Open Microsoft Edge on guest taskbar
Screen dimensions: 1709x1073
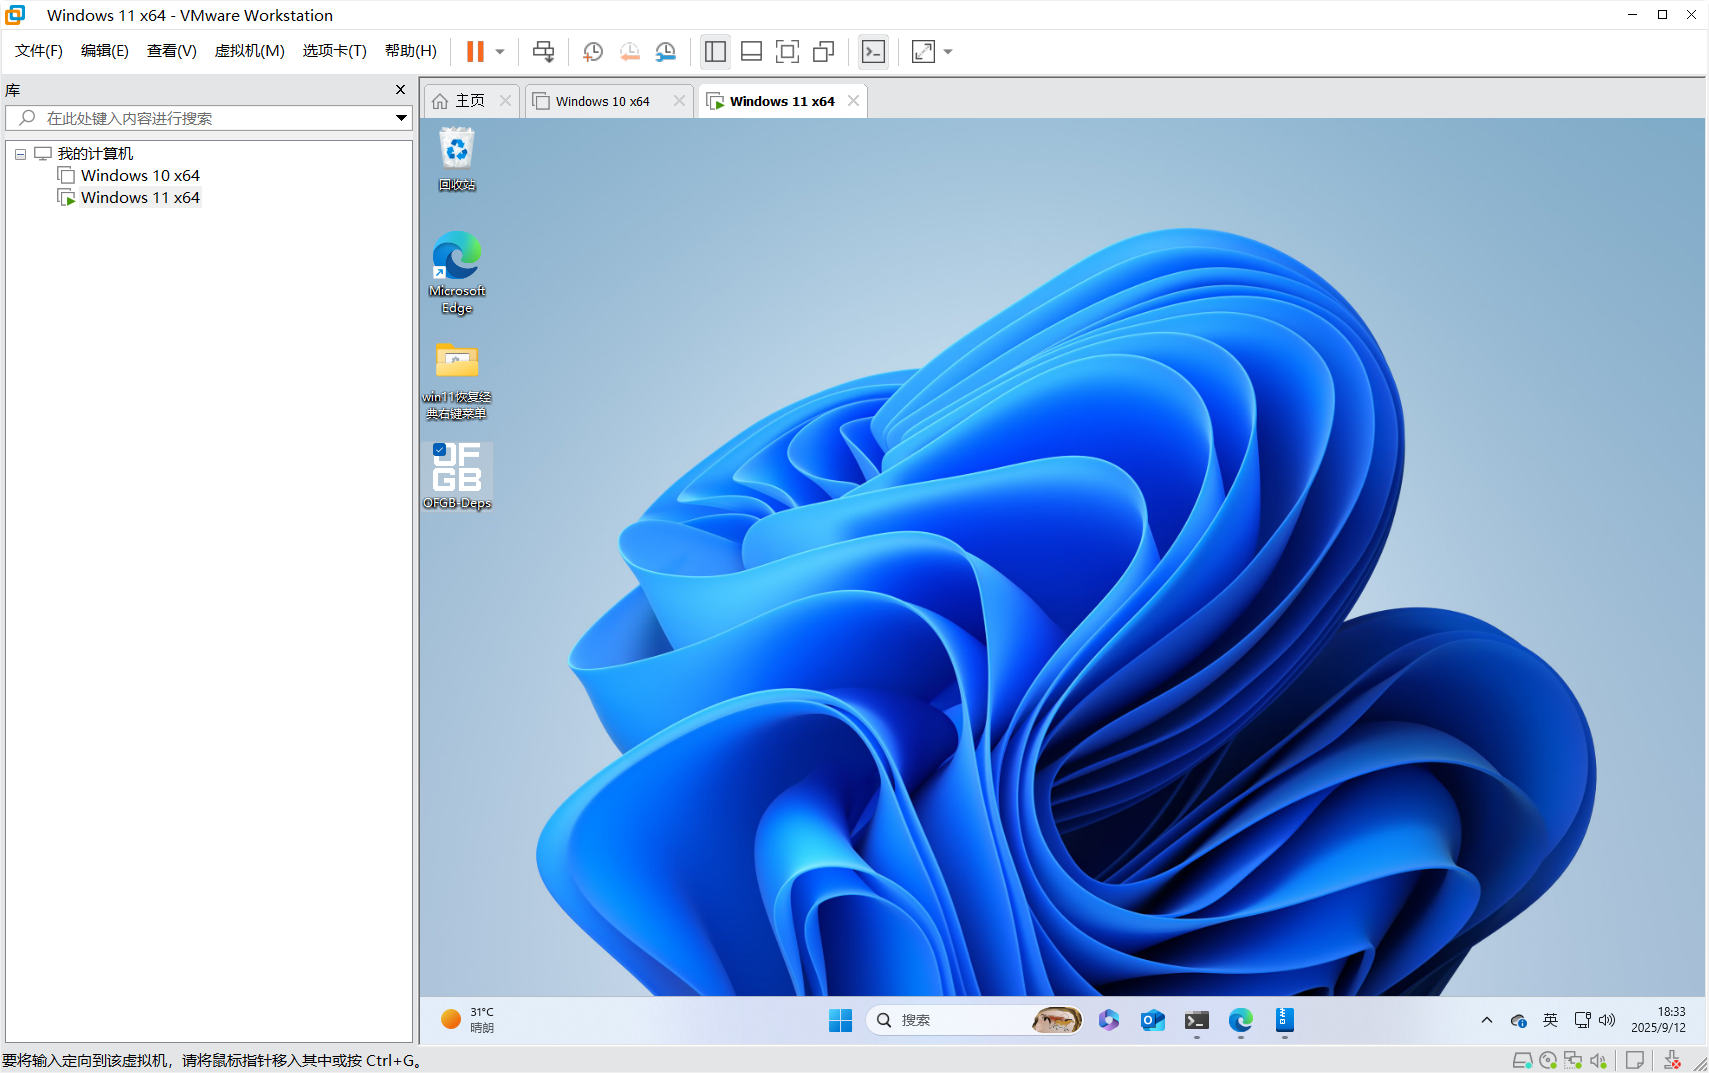tap(1240, 1020)
